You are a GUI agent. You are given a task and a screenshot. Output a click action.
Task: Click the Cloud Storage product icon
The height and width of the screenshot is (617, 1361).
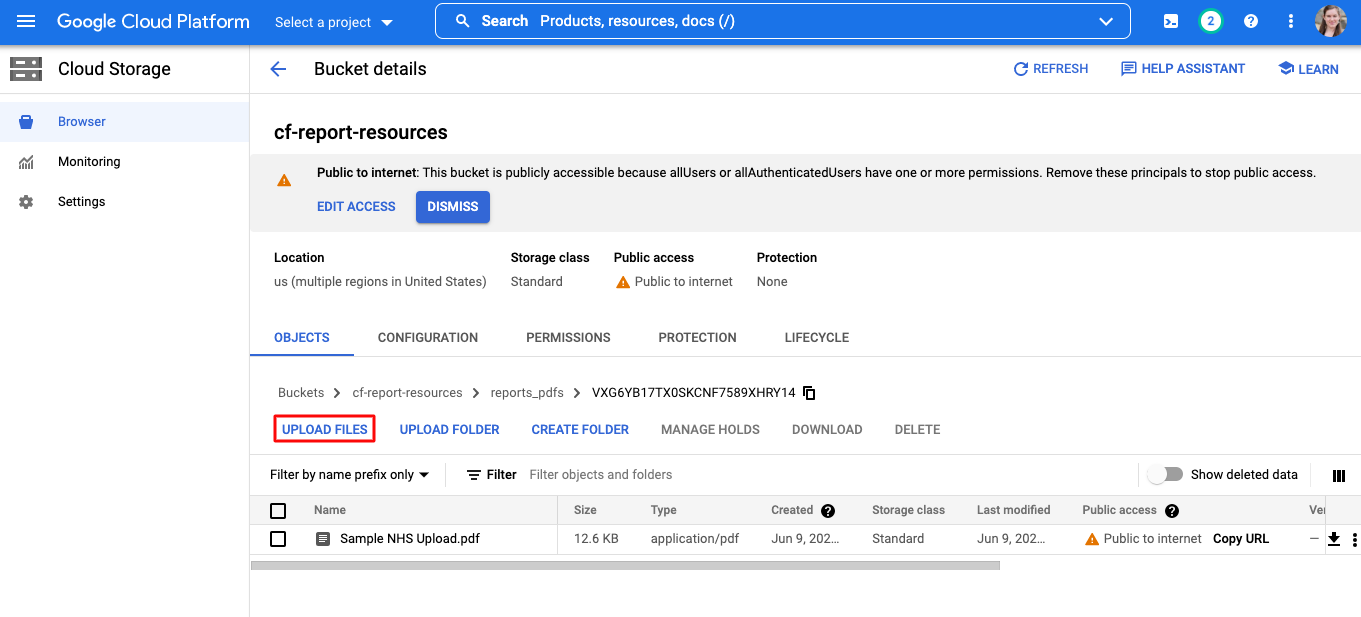pyautogui.click(x=26, y=69)
